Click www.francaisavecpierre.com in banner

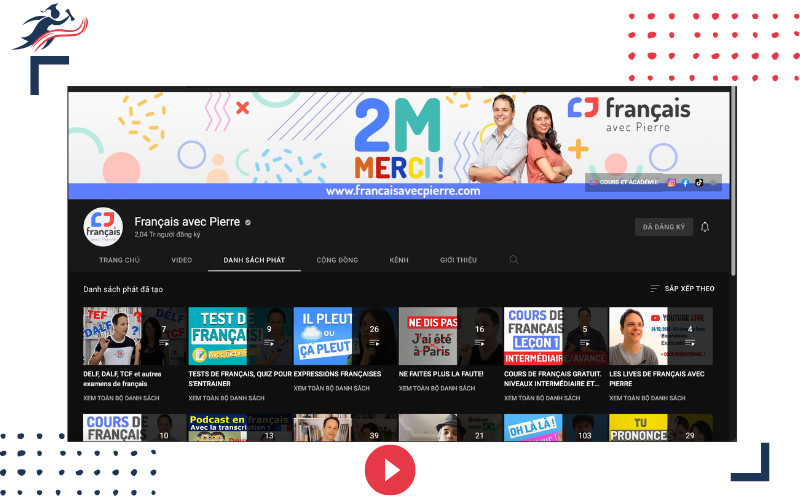tap(403, 191)
